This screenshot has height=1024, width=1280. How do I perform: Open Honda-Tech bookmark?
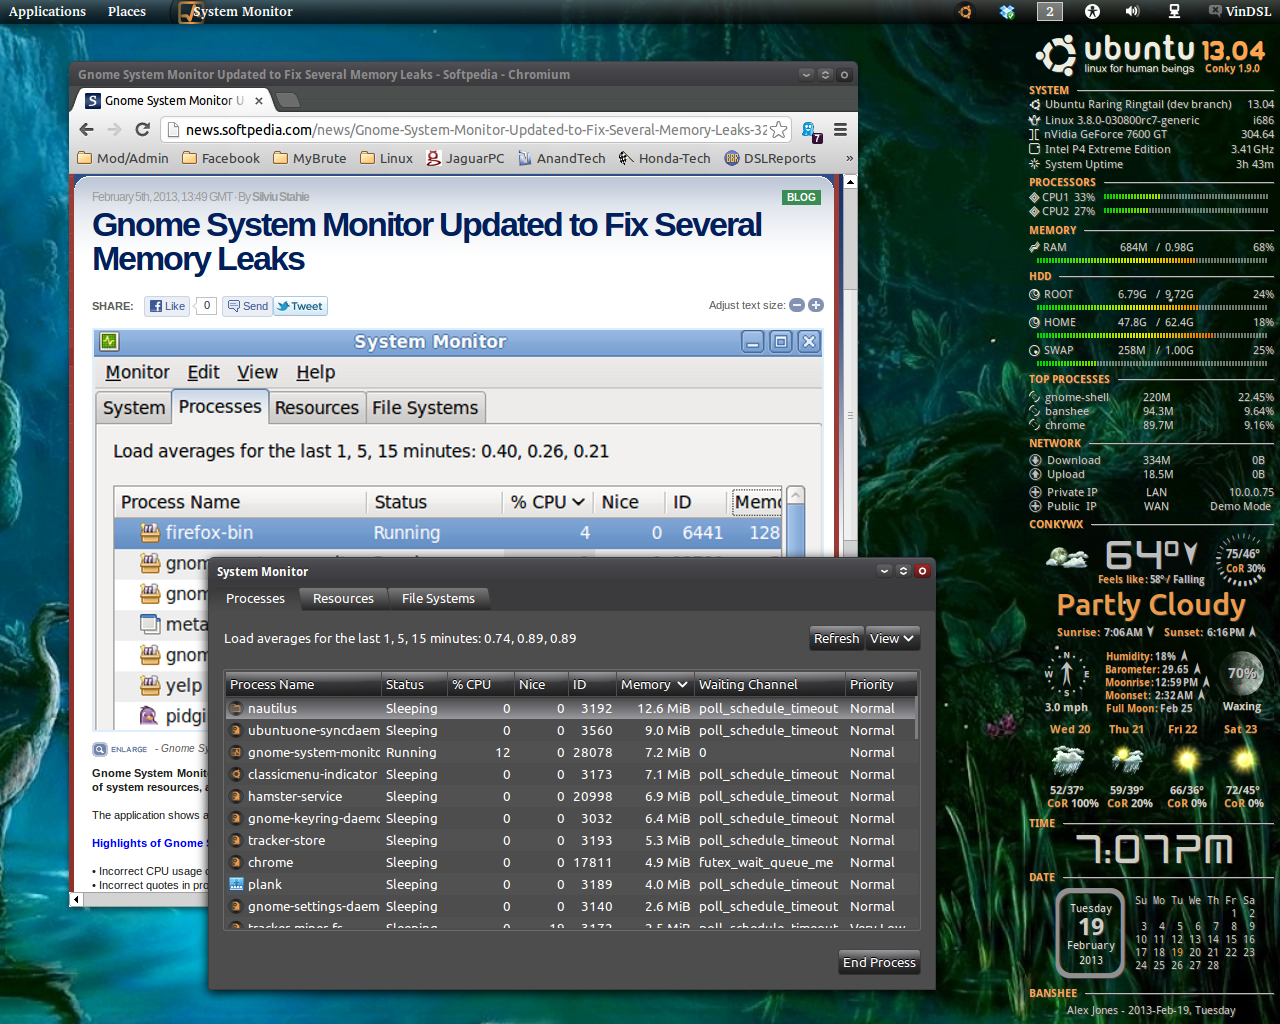tap(665, 158)
